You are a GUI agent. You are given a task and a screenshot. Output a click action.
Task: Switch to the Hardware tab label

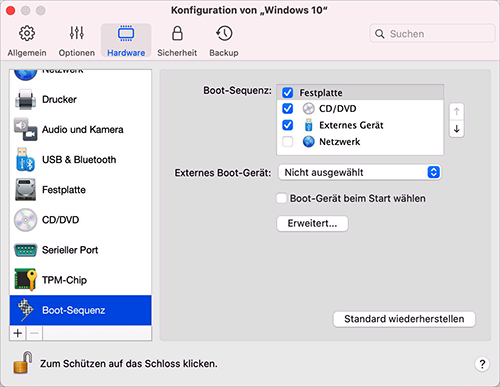tap(126, 53)
